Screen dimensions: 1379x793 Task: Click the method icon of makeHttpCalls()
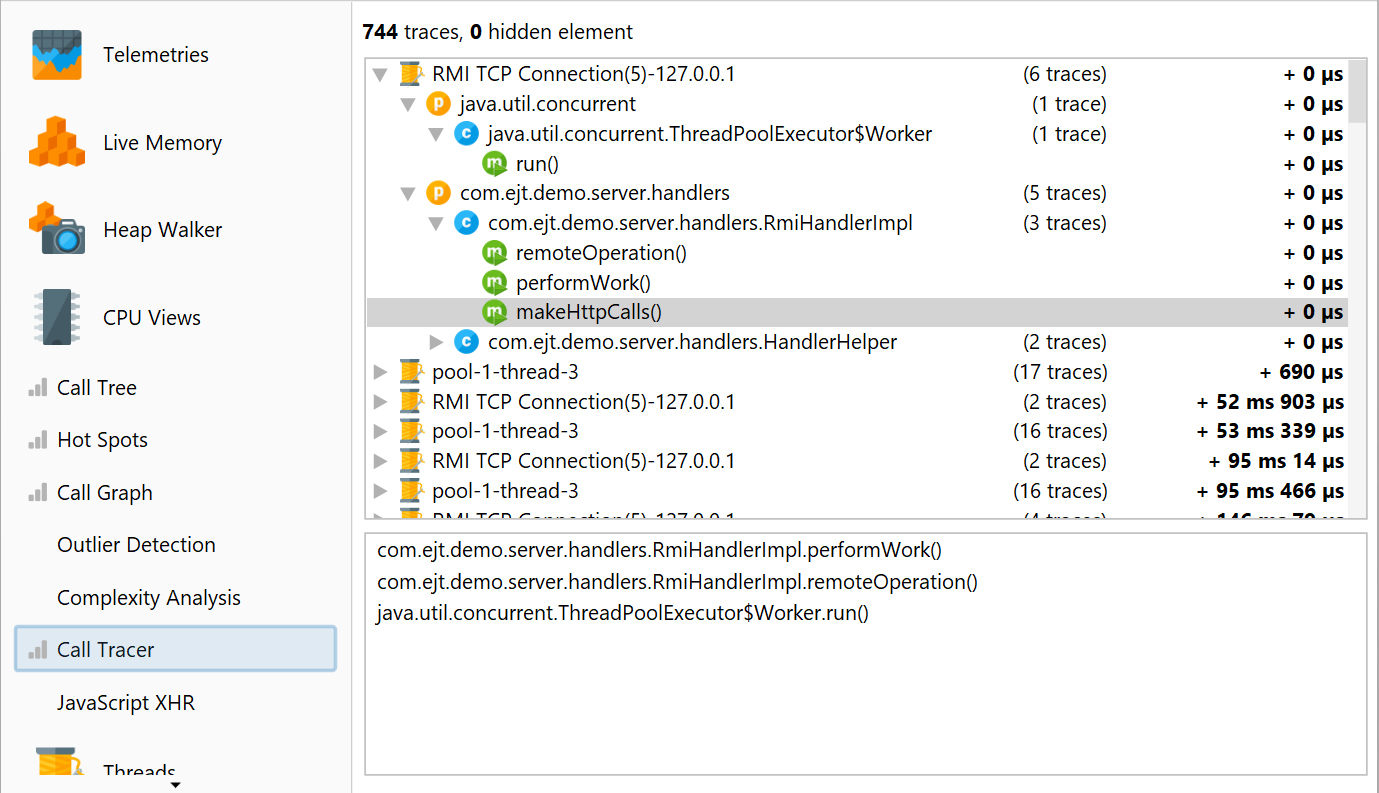[x=494, y=312]
